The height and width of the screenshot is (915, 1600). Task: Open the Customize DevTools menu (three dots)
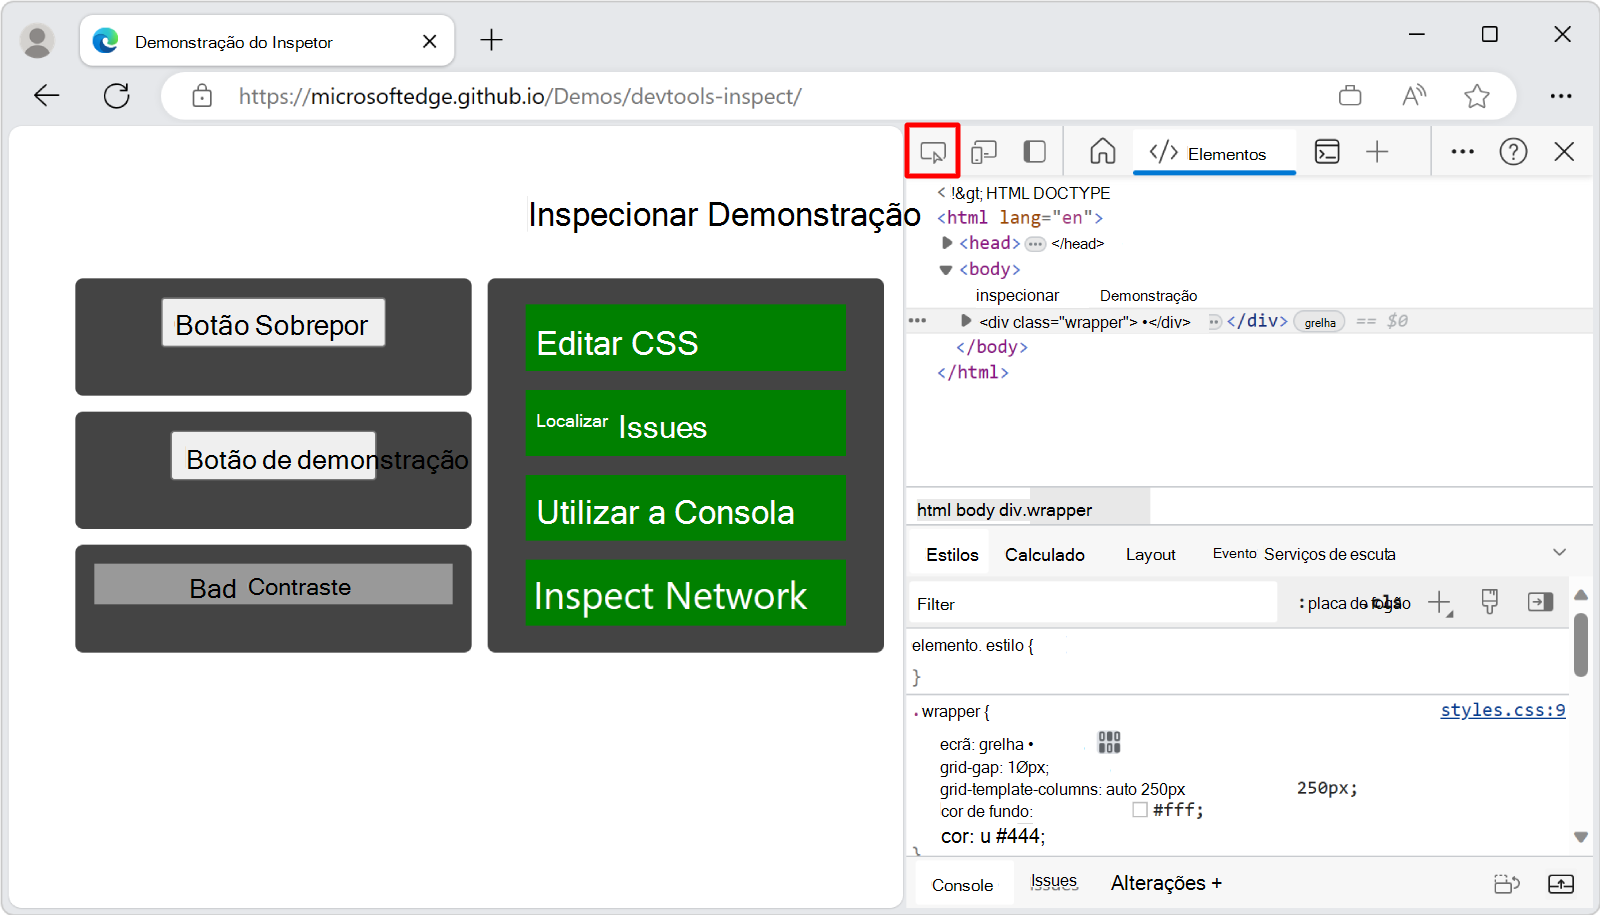point(1462,151)
